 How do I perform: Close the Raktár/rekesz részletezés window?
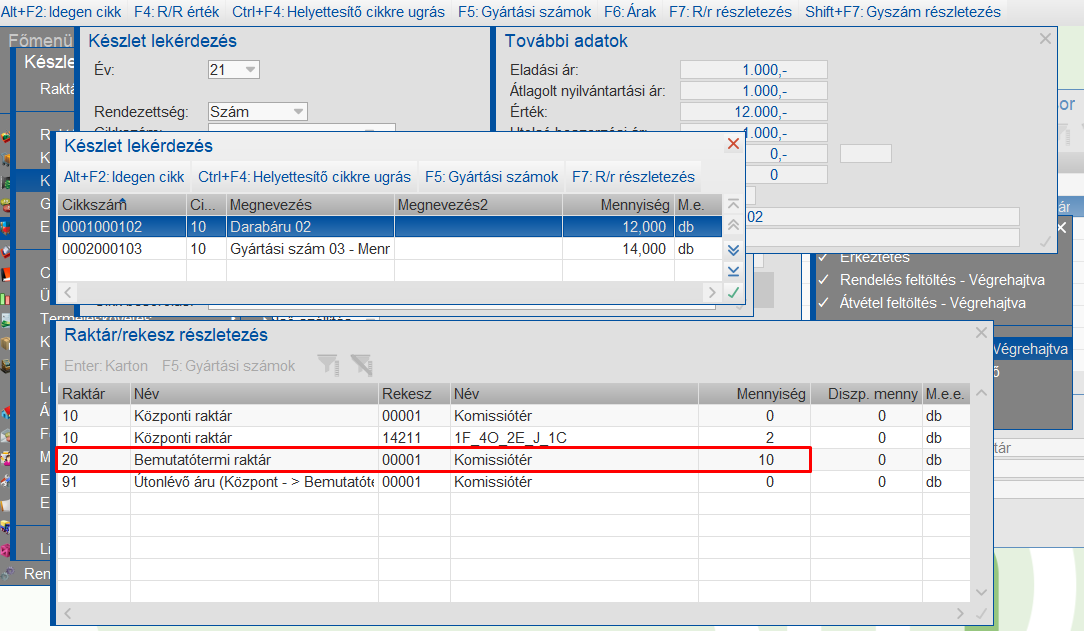click(x=981, y=333)
